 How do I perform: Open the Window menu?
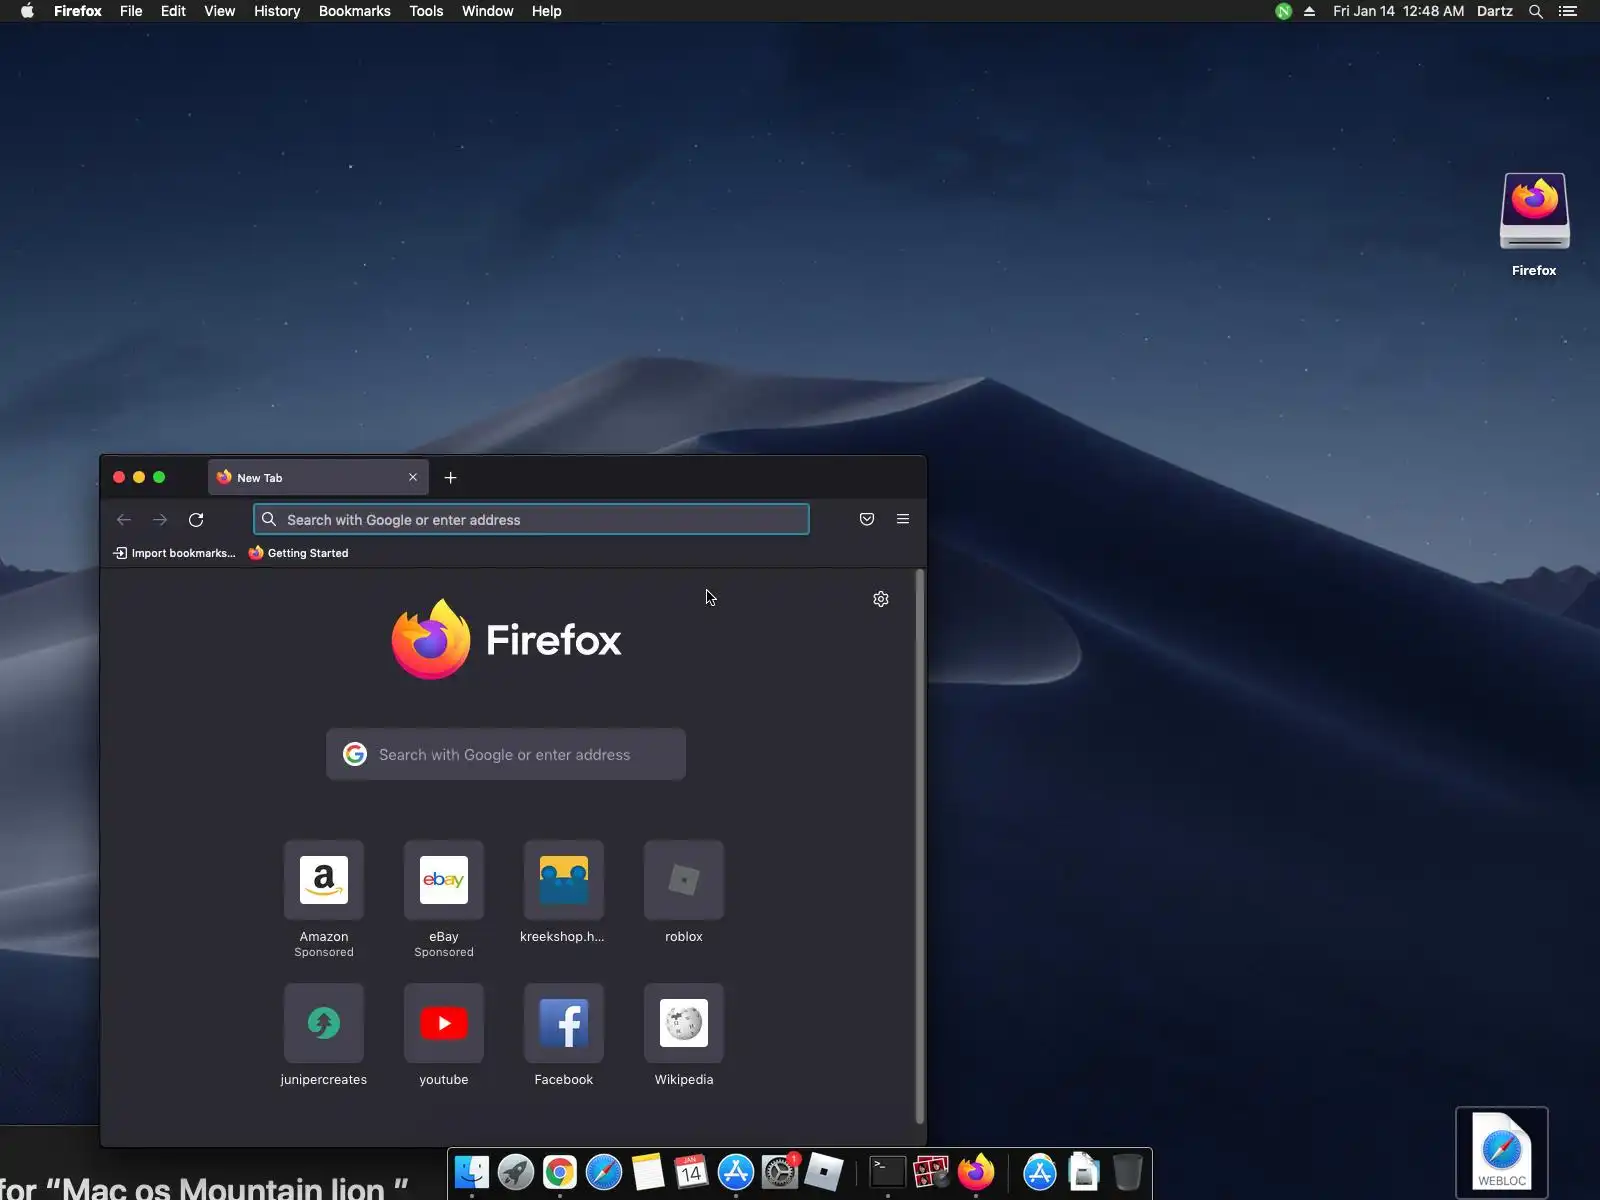pos(488,11)
